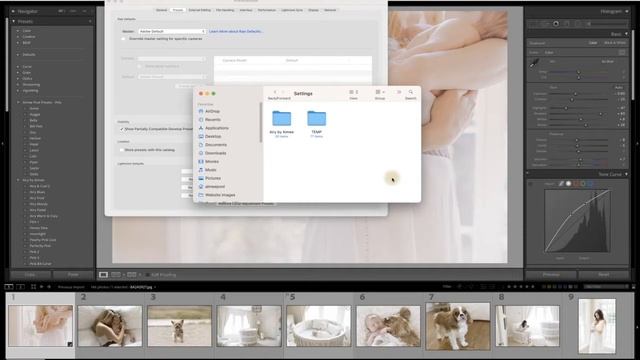The image size is (640, 360).
Task: Open the profile browser grid icon
Action: click(622, 52)
